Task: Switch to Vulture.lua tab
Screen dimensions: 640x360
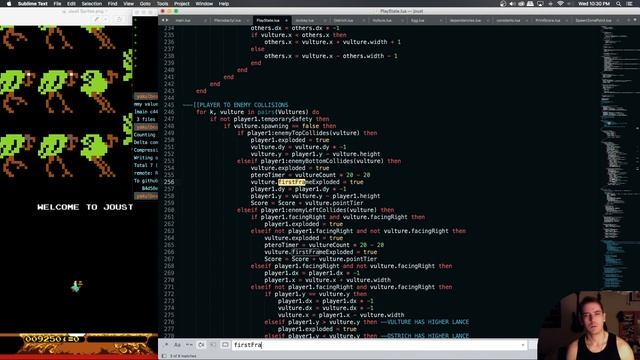Action: 382,20
